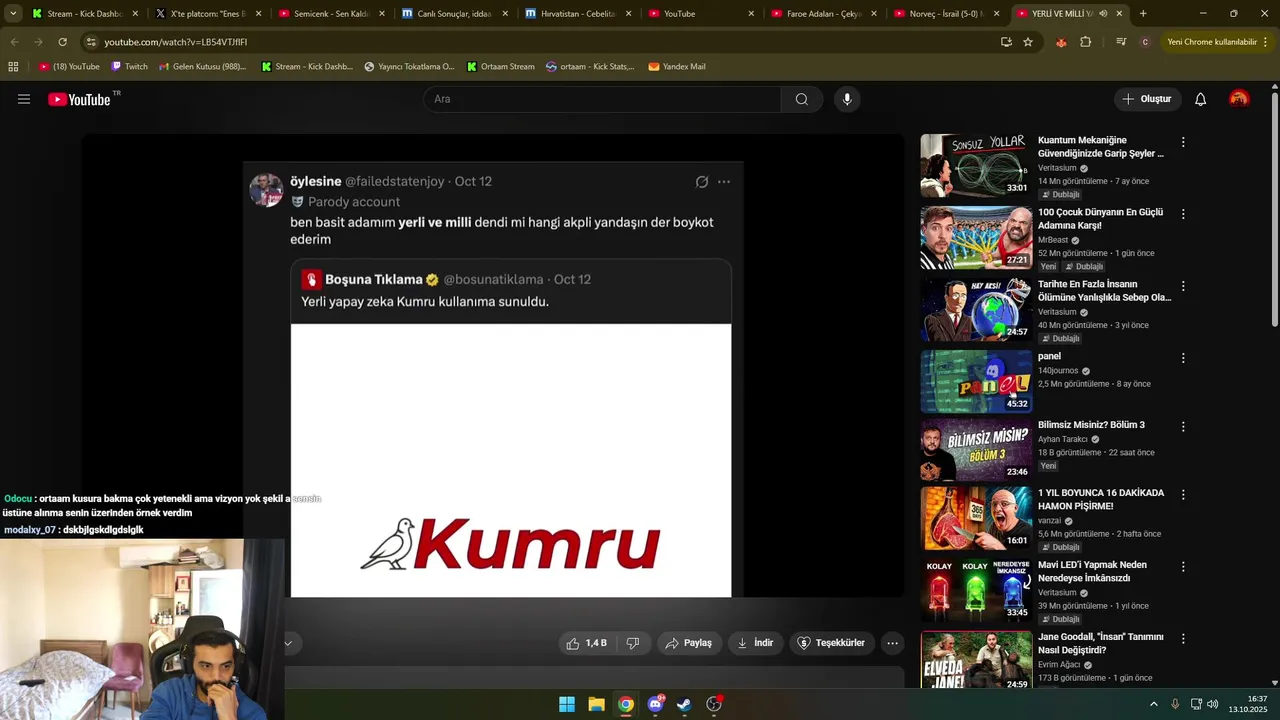Open options for Mavi LED'i video
Viewport: 1280px width, 720px height.
point(1183,566)
